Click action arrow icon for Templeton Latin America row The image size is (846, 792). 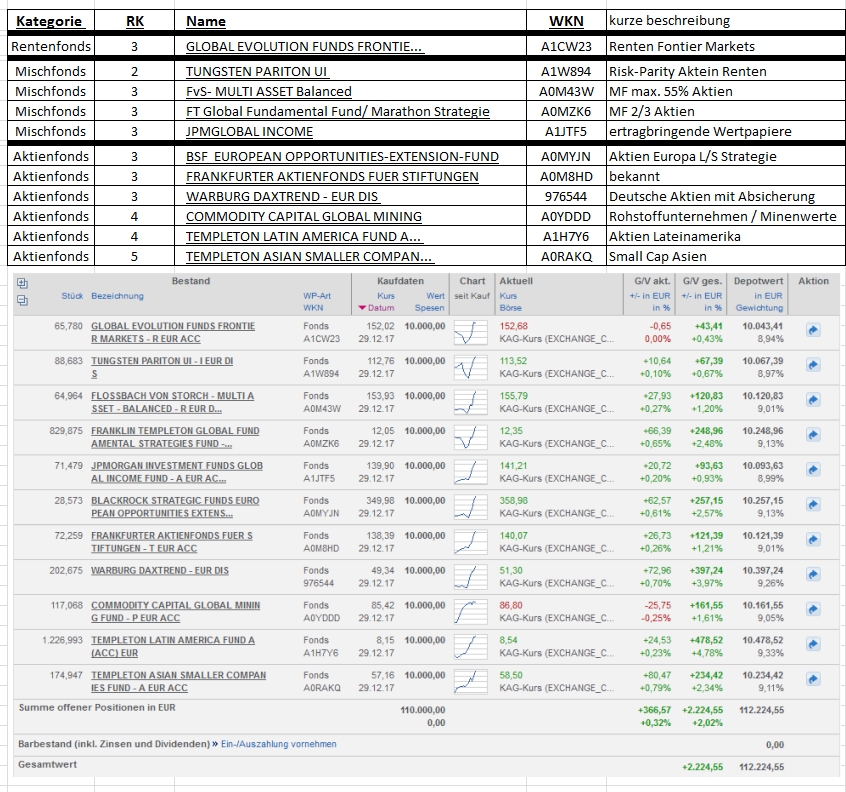tap(813, 644)
